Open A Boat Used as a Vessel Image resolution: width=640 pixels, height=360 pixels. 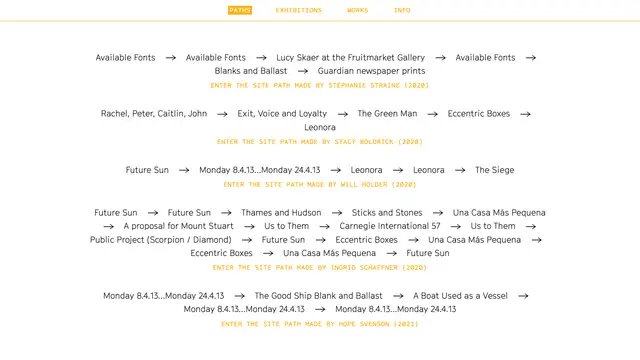click(x=460, y=296)
